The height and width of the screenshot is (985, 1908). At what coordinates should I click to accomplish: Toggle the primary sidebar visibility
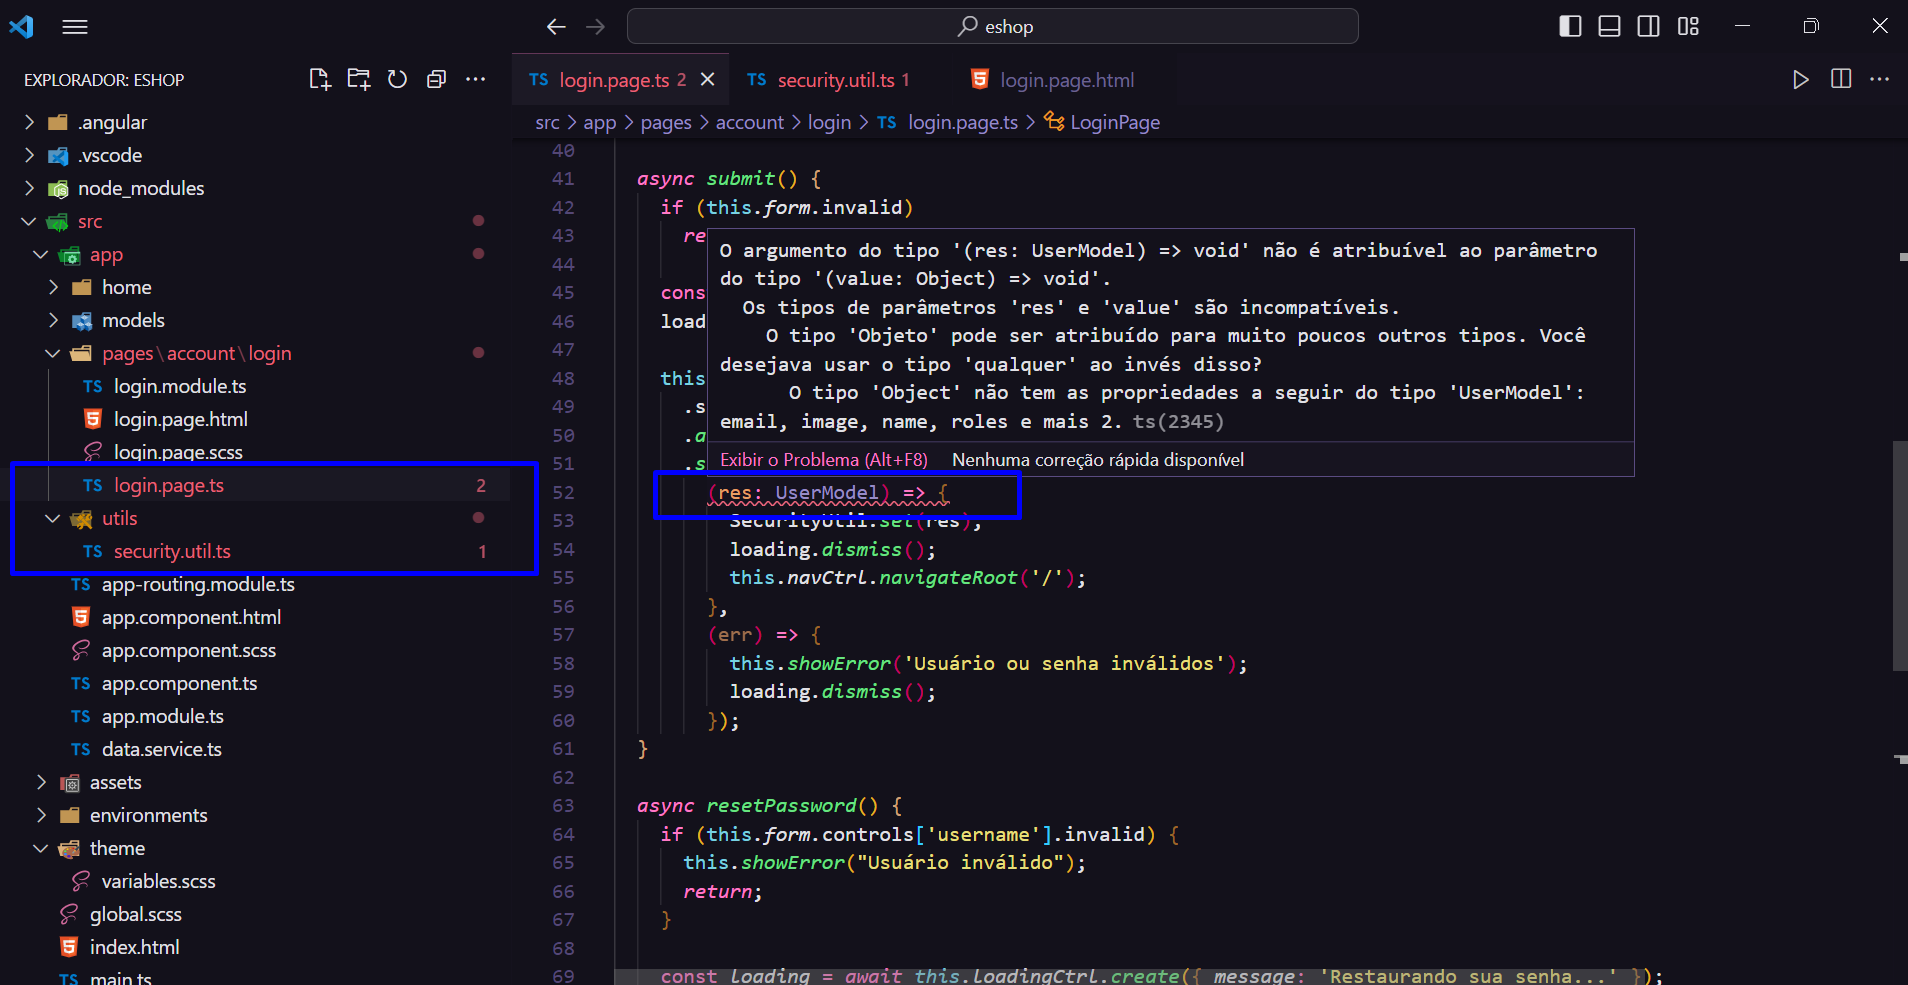point(1569,26)
